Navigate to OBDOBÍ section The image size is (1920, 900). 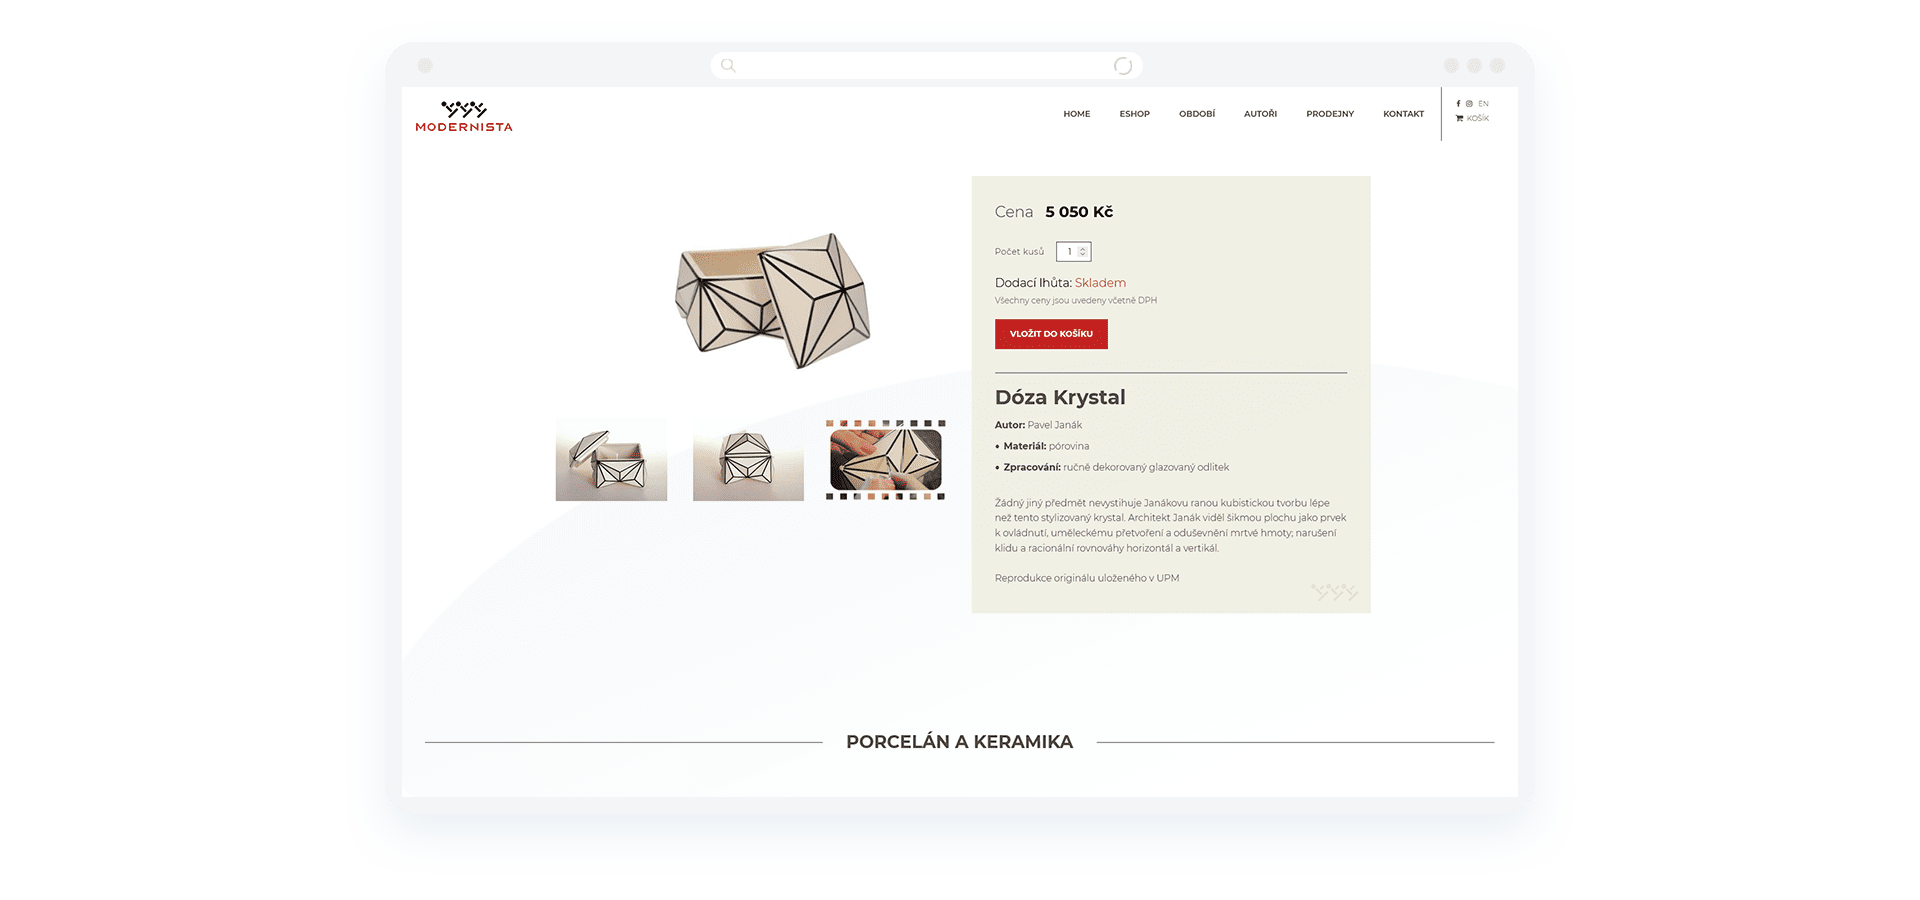1197,114
